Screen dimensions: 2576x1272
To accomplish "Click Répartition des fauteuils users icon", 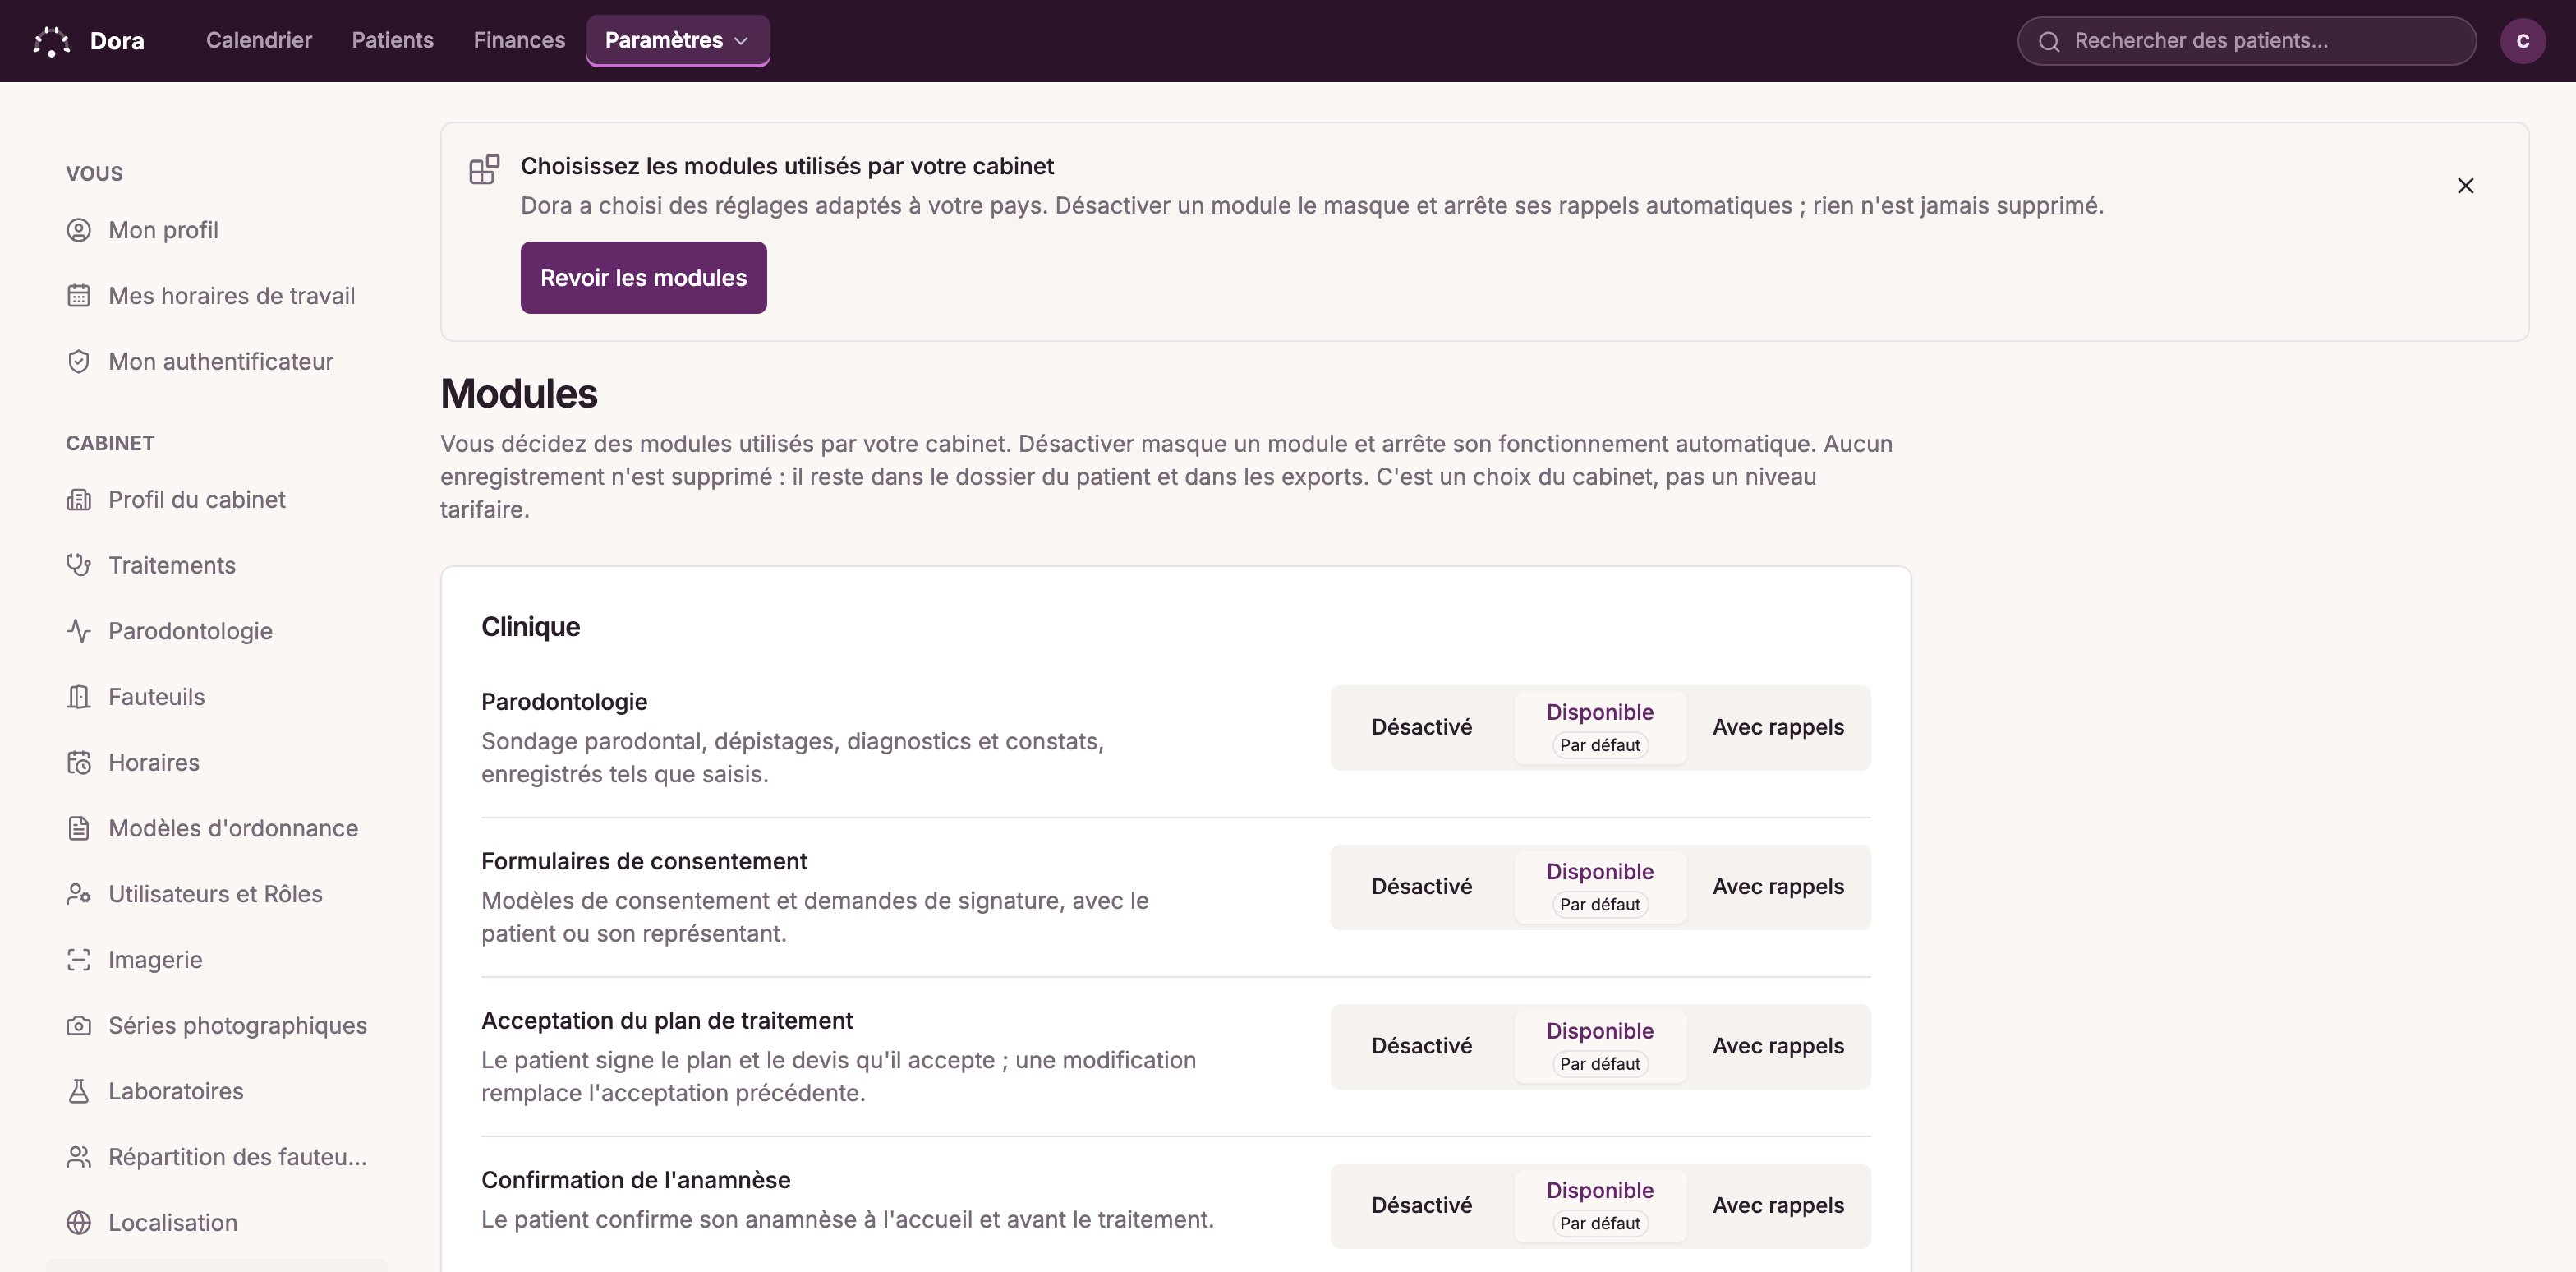I will pyautogui.click(x=79, y=1157).
